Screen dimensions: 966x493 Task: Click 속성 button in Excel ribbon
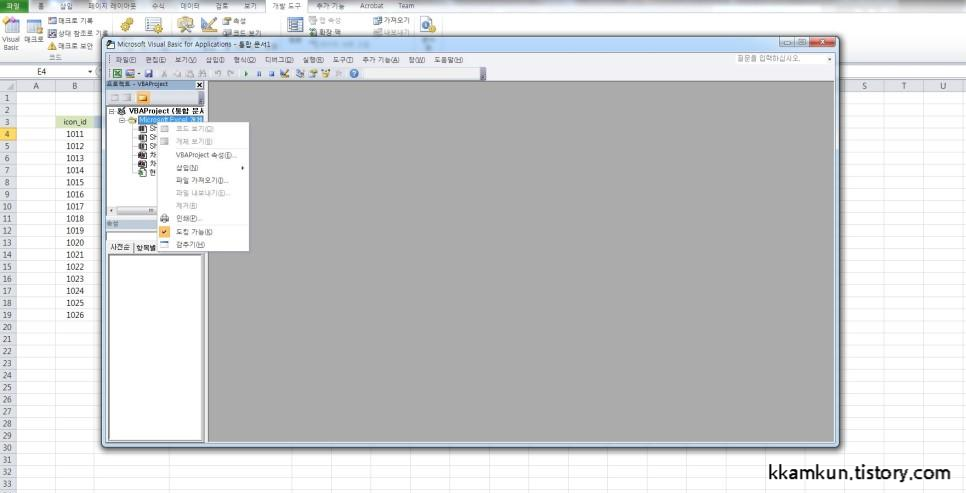pyautogui.click(x=234, y=21)
